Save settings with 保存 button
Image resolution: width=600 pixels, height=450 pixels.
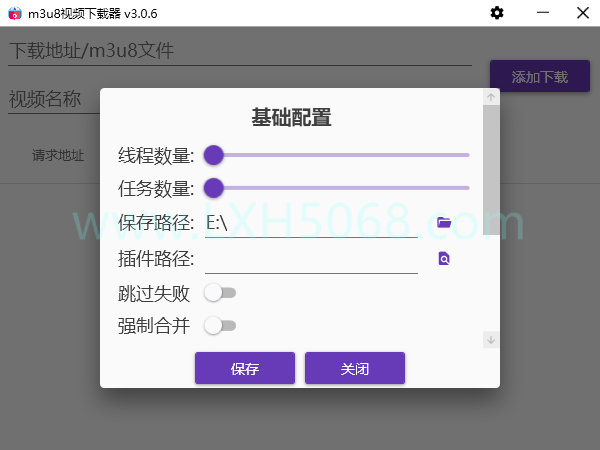245,368
